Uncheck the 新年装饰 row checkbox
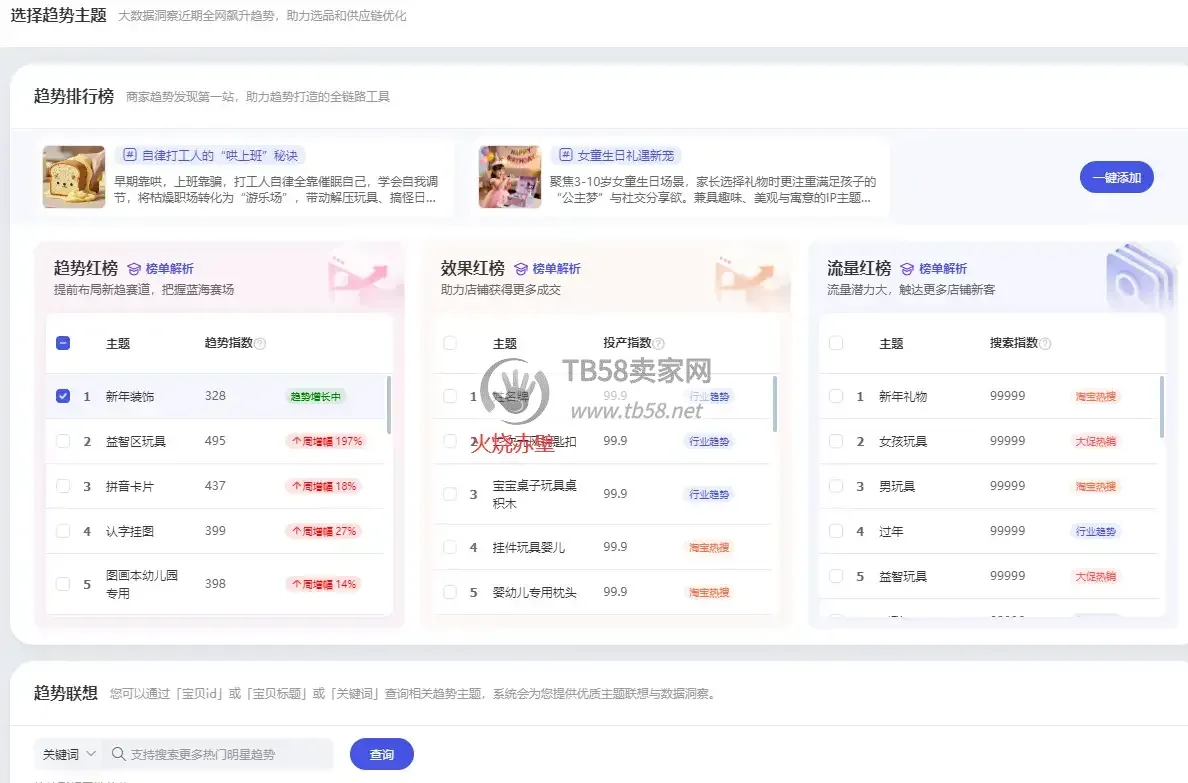This screenshot has height=783, width=1188. click(63, 396)
